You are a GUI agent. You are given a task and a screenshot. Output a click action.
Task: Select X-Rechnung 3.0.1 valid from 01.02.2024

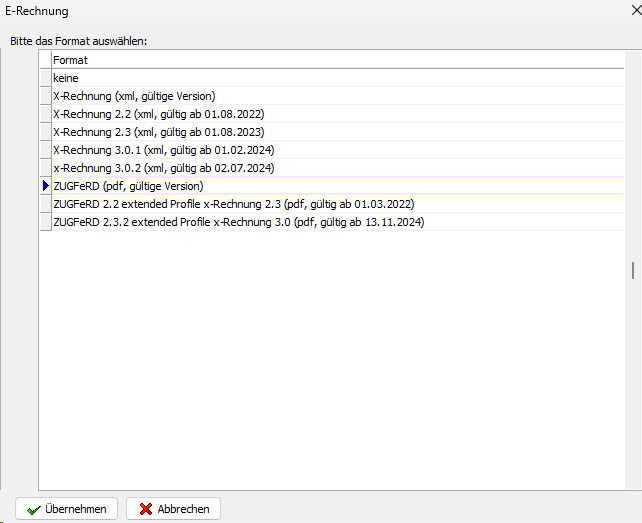(x=163, y=150)
